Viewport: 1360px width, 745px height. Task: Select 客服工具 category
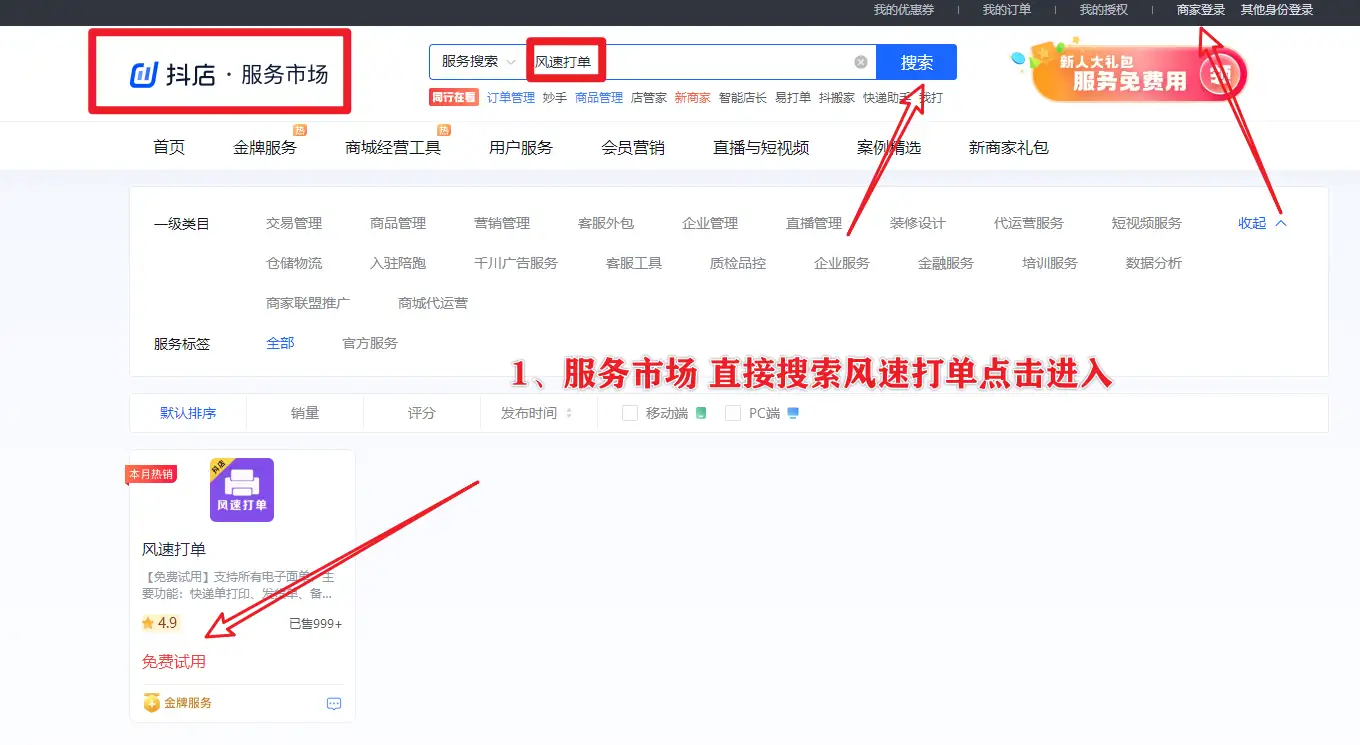point(634,263)
